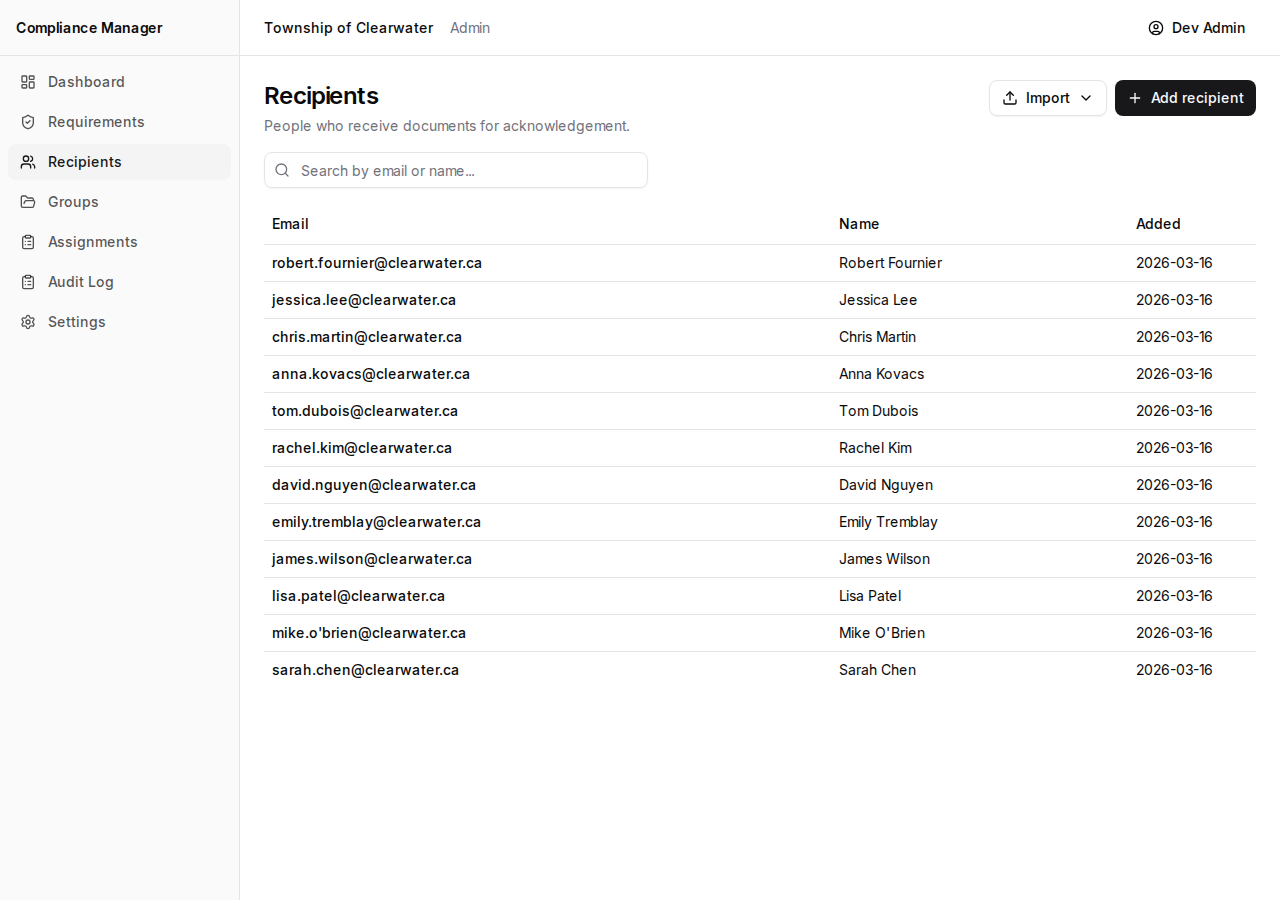Click the Admin label in header
This screenshot has height=900, width=1280.
point(470,28)
